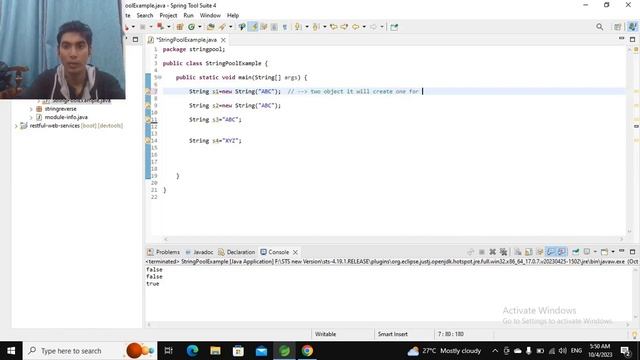The image size is (640, 360).
Task: Click the Back navigation arrow icon
Action: point(356,27)
